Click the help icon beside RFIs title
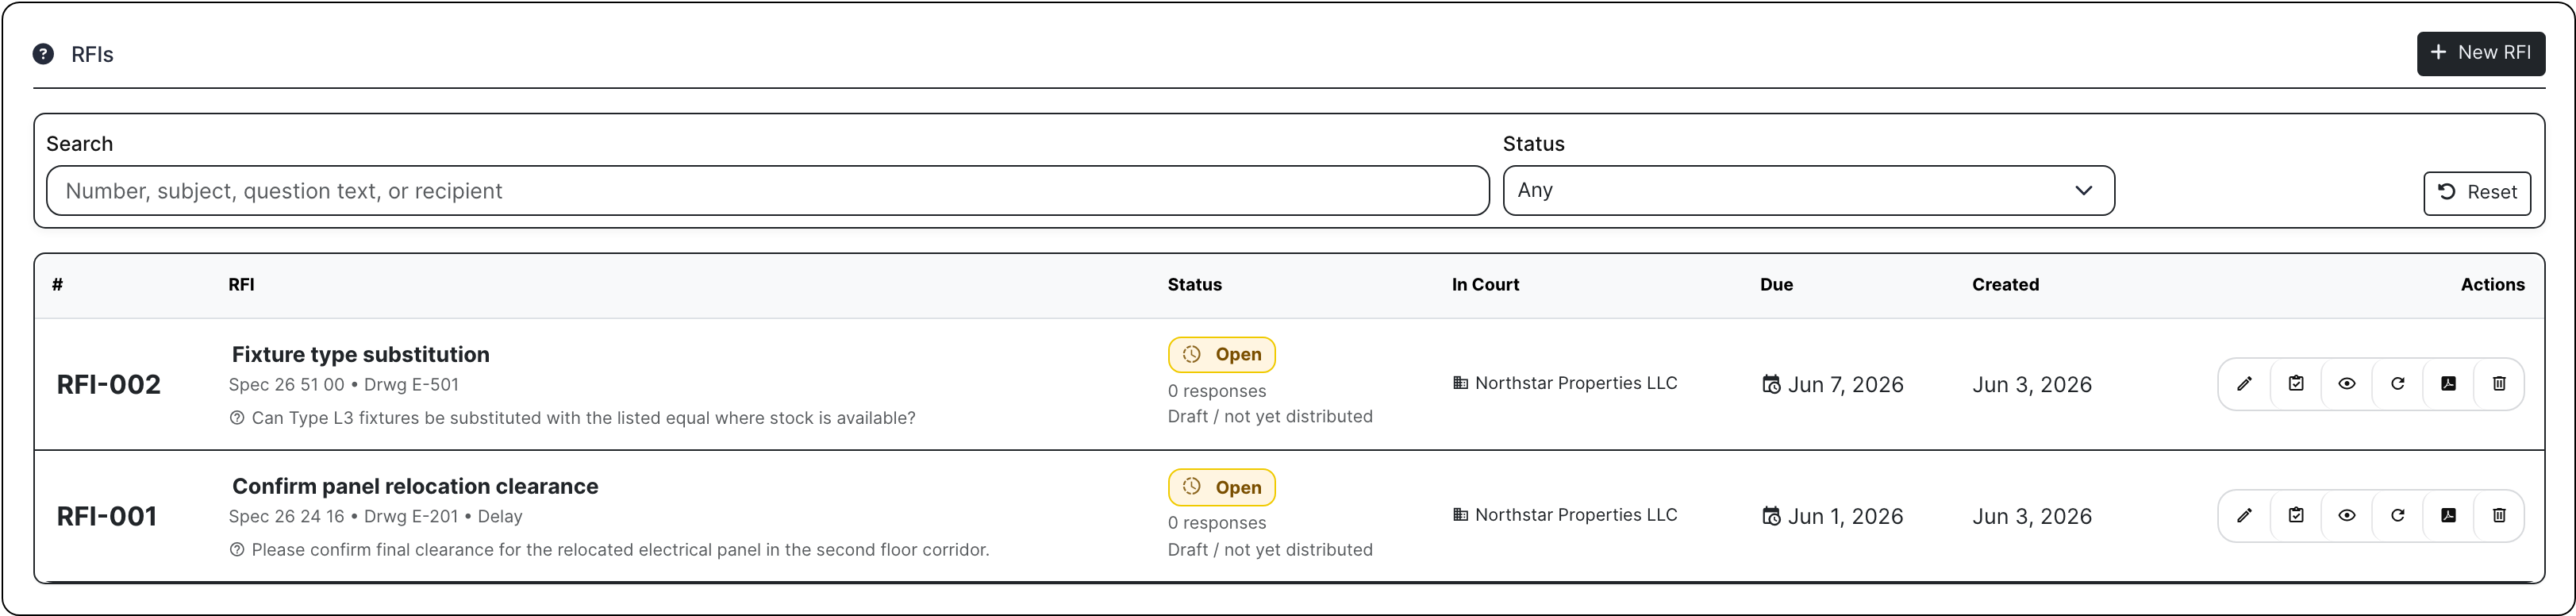Viewport: 2576px width, 616px height. (43, 54)
